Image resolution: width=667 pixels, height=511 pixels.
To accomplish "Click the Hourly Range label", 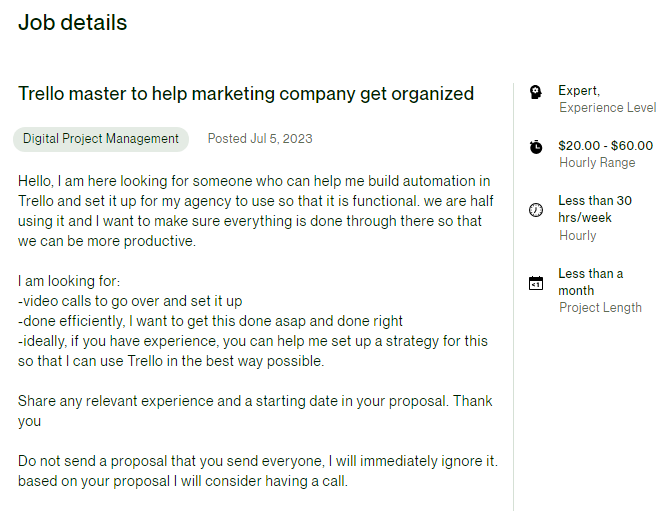I will point(597,163).
